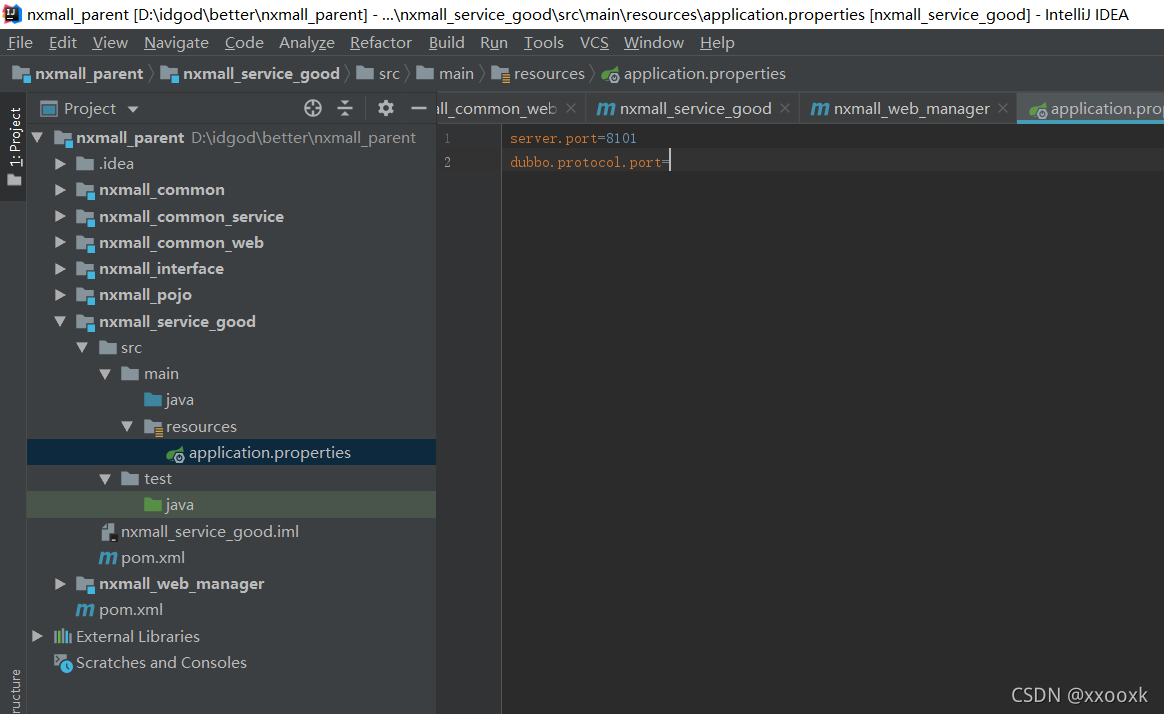
Task: Close the nxmall_service_good editor tab
Action: click(785, 108)
